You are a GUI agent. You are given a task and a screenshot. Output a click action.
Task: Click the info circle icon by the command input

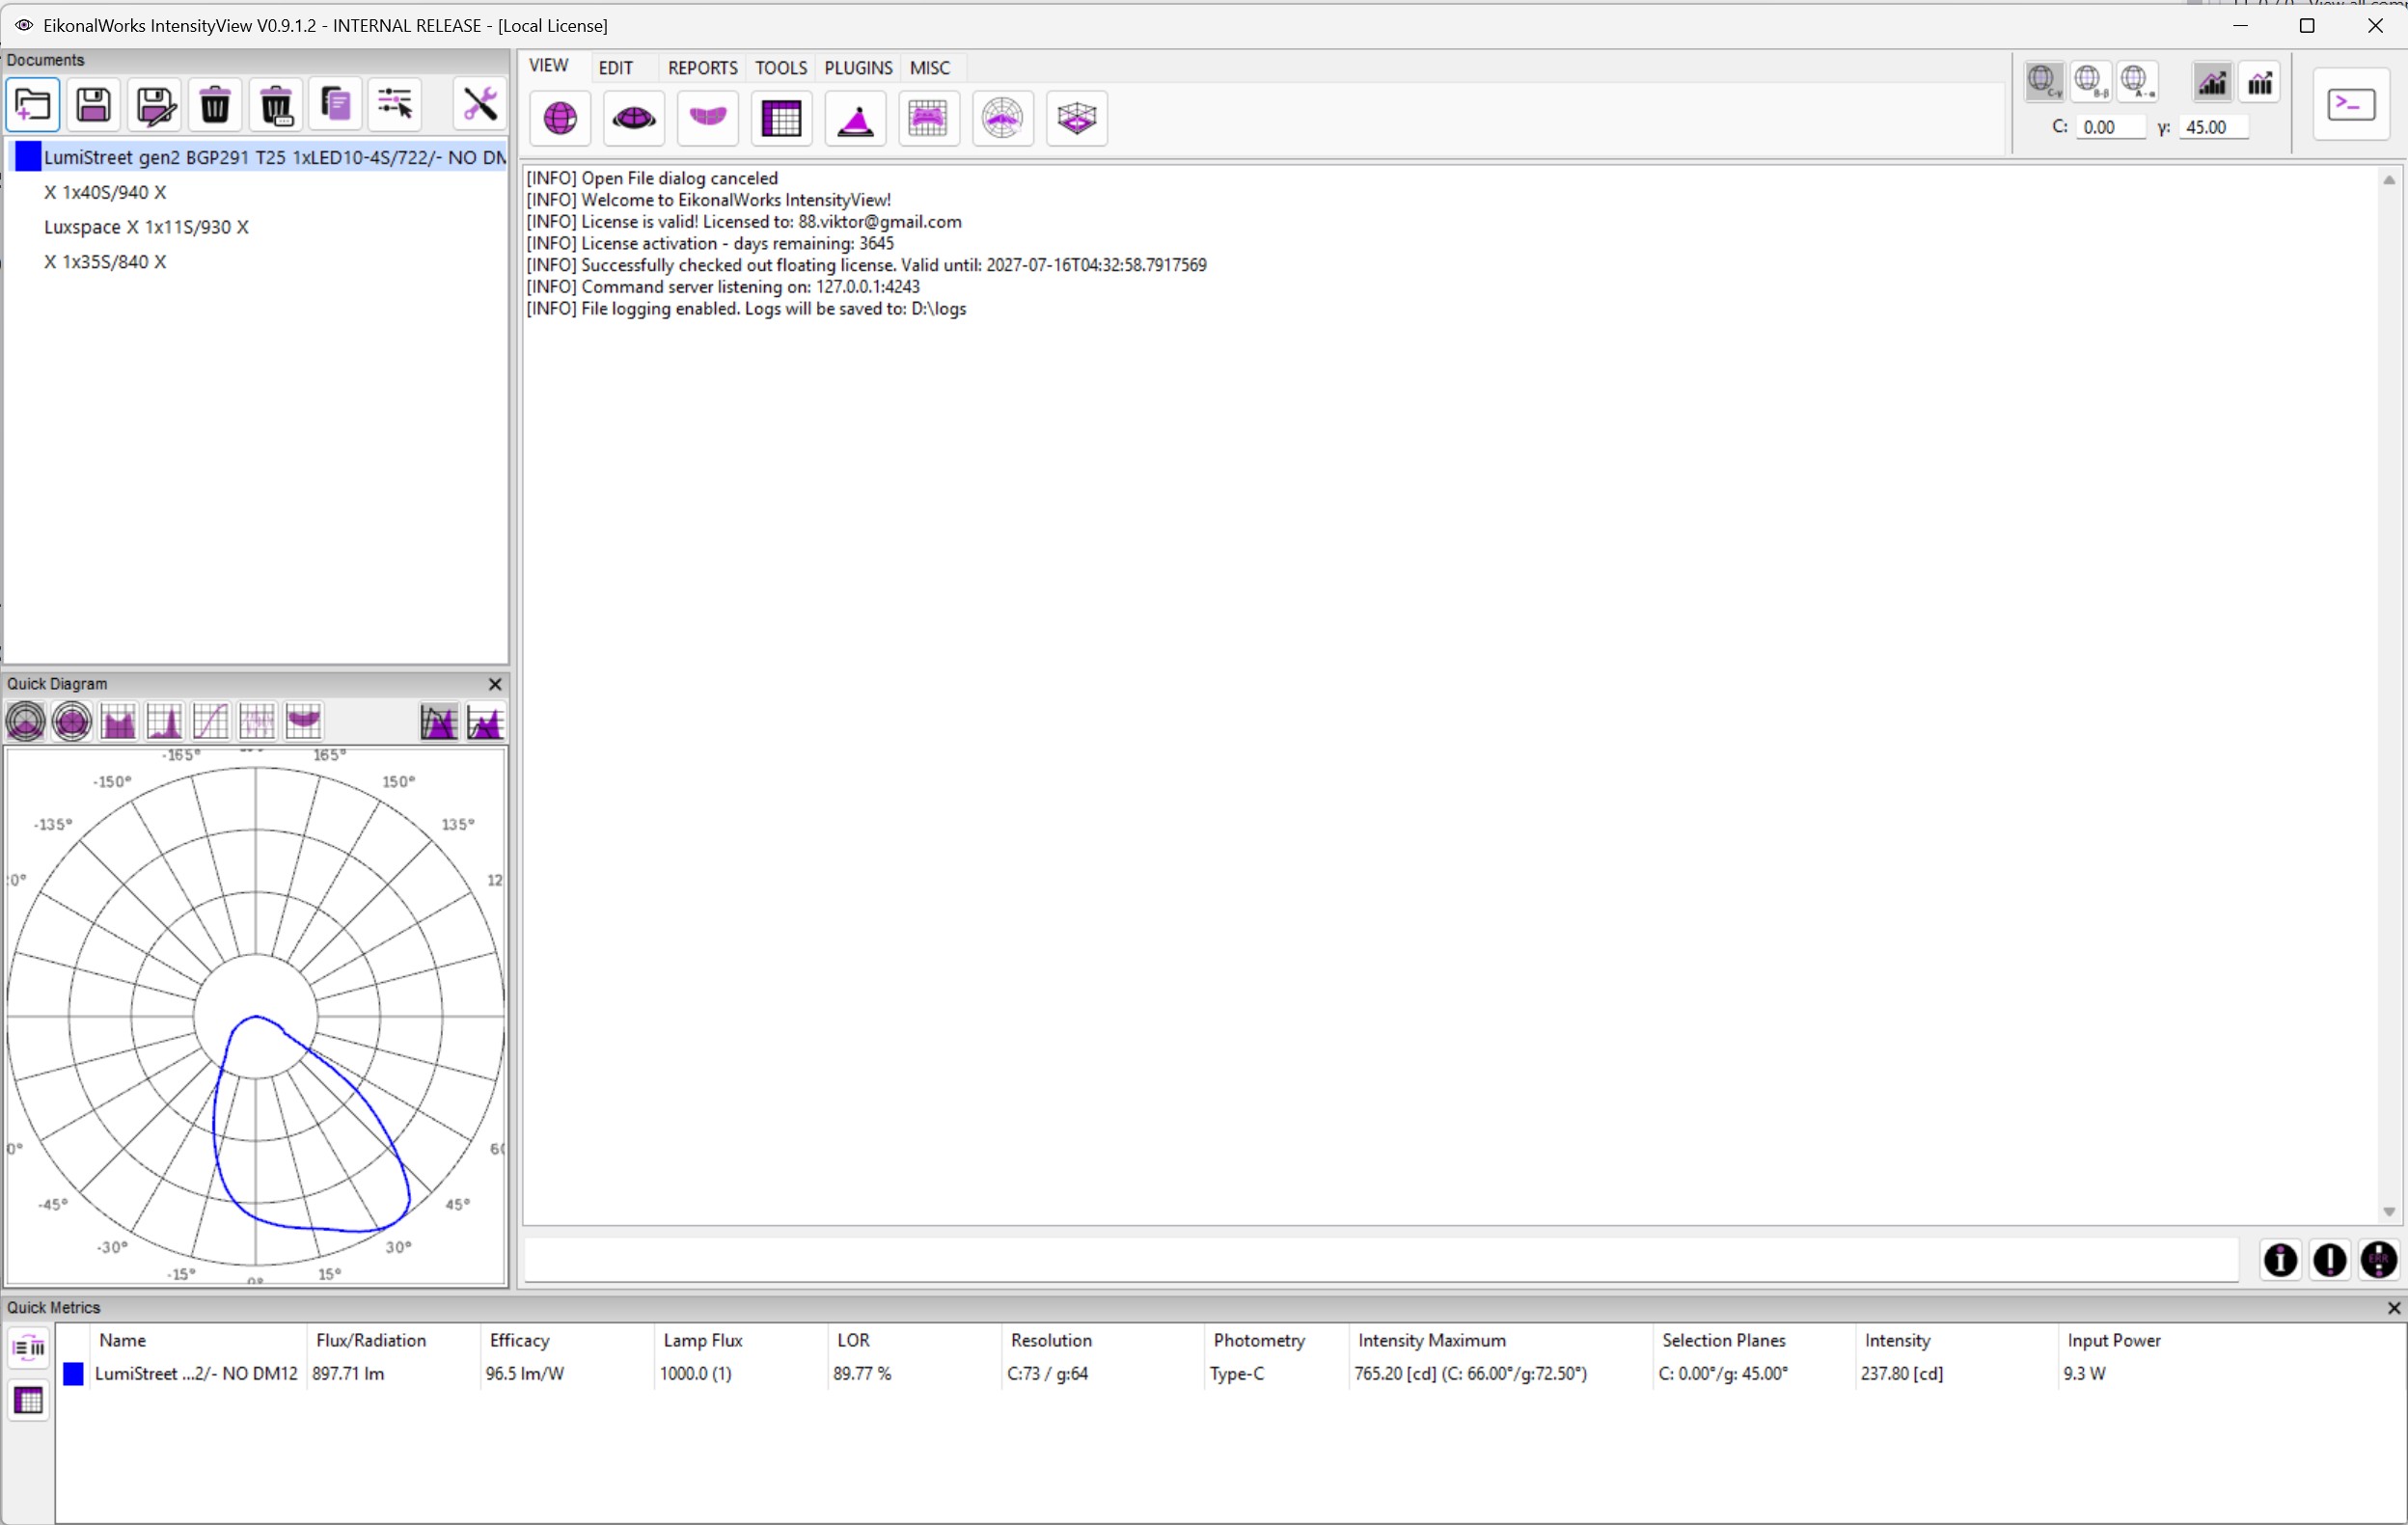click(x=2280, y=1260)
